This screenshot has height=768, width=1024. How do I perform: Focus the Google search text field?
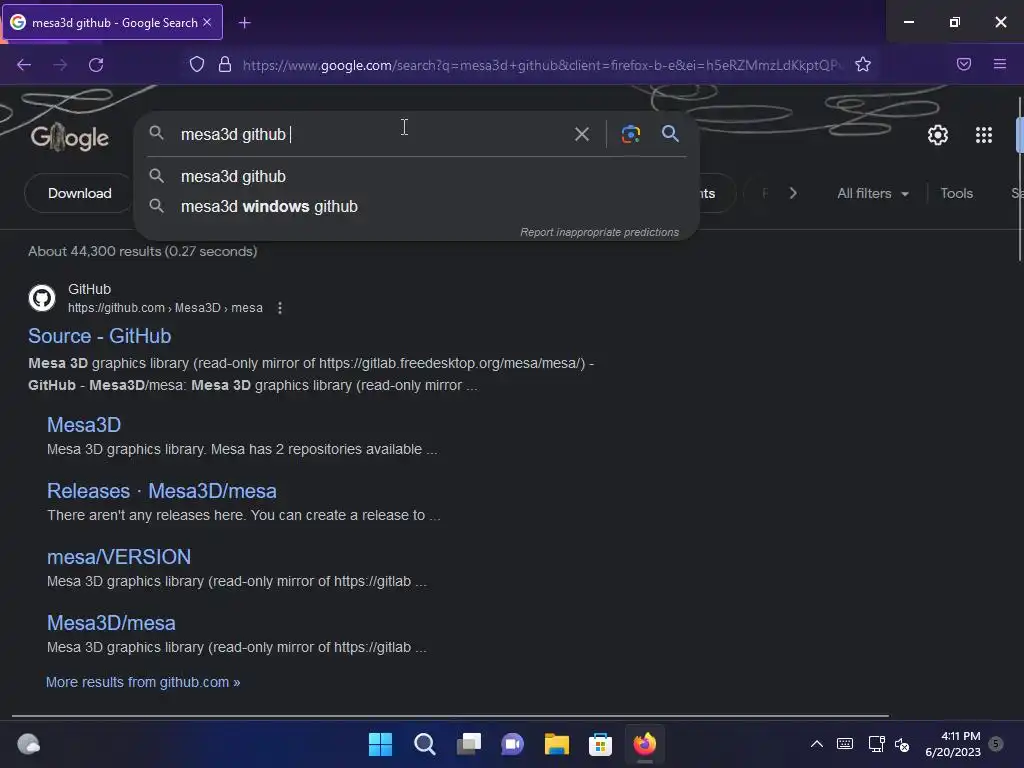[x=372, y=134]
